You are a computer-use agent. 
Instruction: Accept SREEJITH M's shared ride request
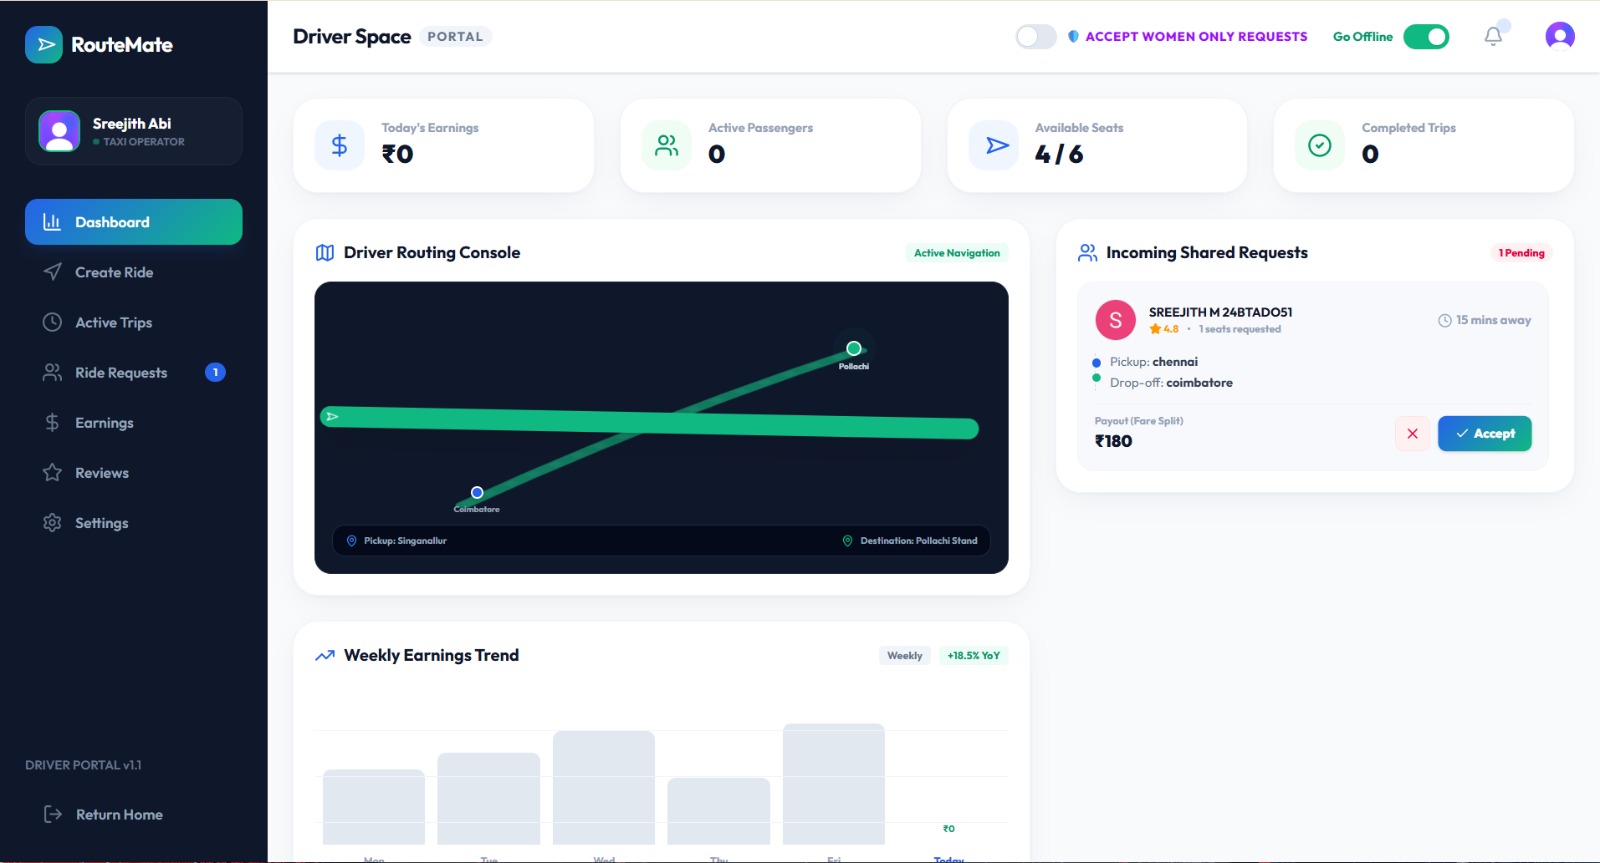(1484, 433)
